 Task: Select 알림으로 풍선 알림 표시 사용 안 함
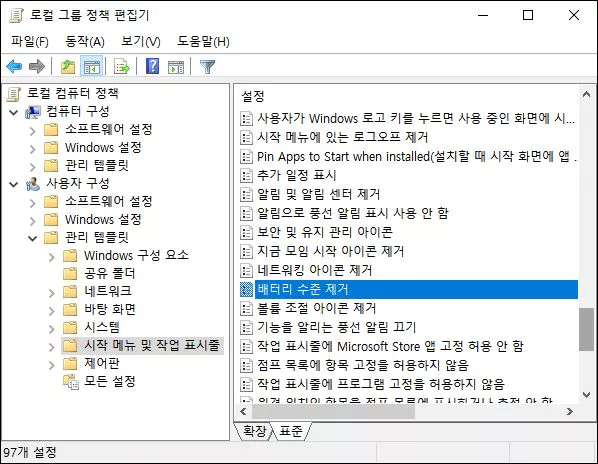coord(353,213)
